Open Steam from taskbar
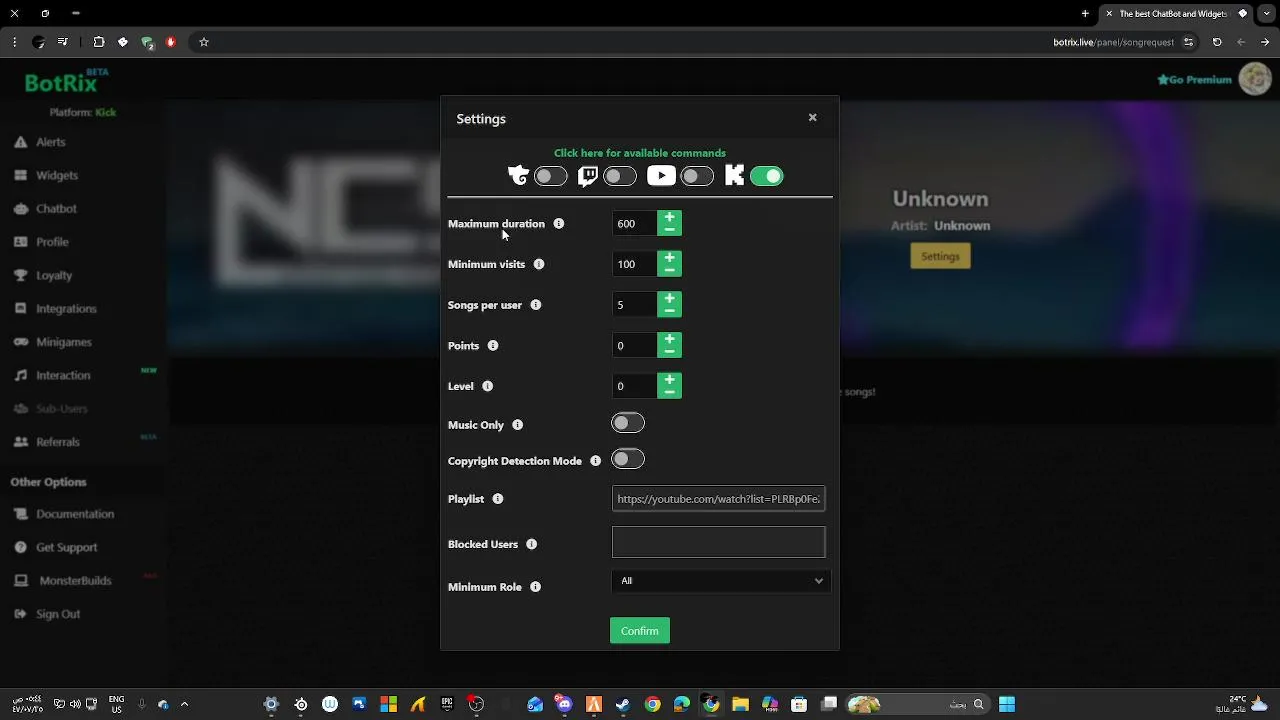The width and height of the screenshot is (1280, 720). coord(623,704)
